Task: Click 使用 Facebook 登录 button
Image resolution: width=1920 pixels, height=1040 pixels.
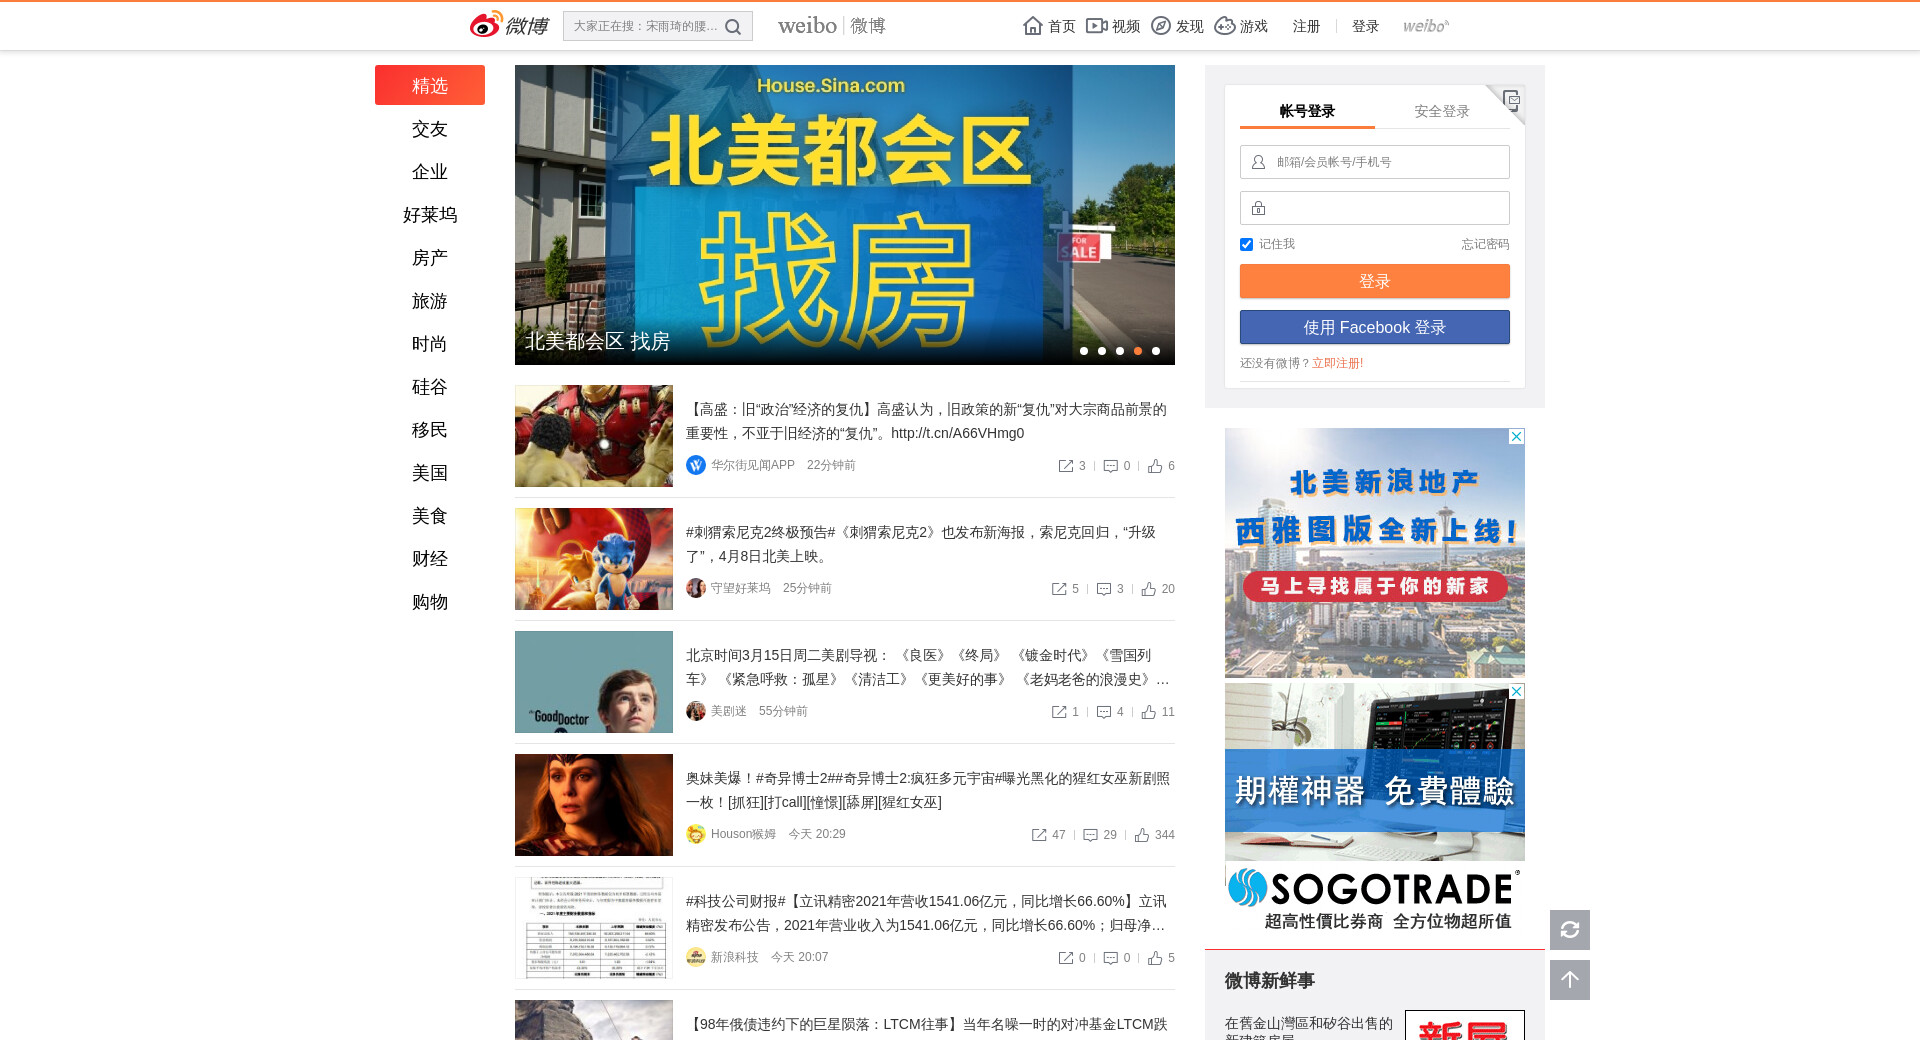Action: 1374,327
